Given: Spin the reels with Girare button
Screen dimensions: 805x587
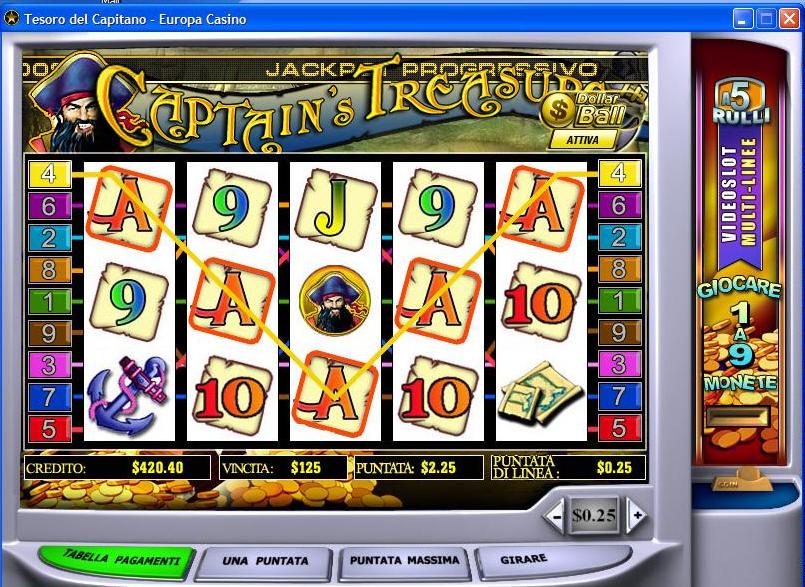Looking at the screenshot, I should 524,560.
